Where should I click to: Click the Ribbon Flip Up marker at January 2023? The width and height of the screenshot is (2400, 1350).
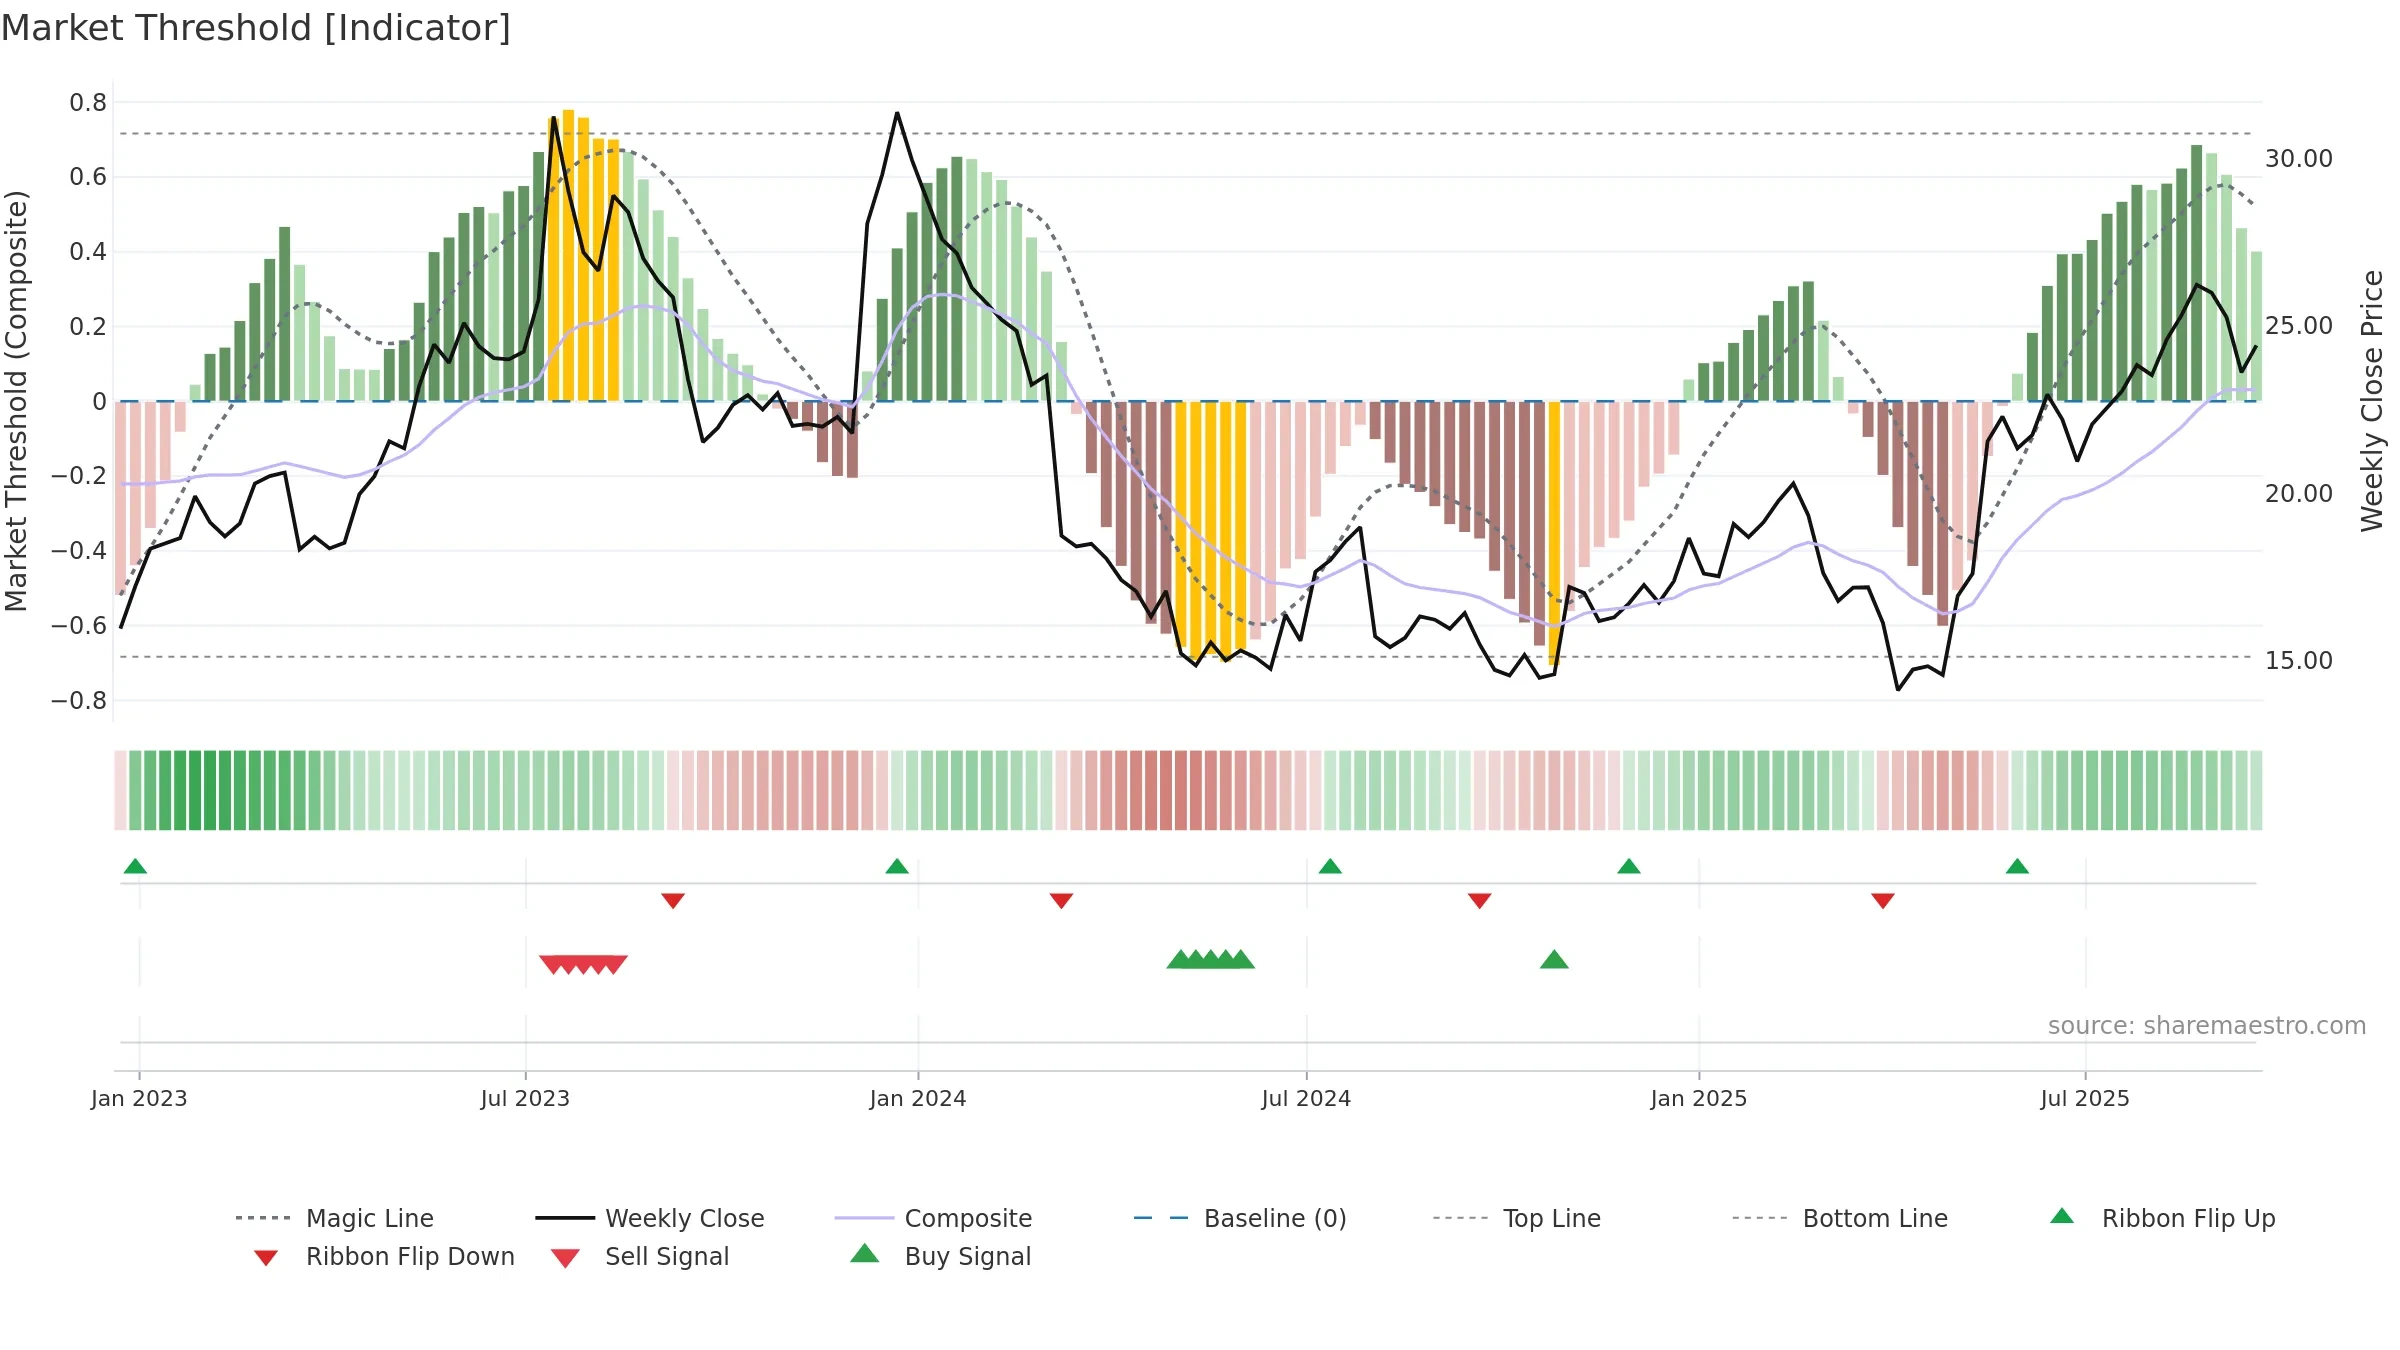point(135,866)
